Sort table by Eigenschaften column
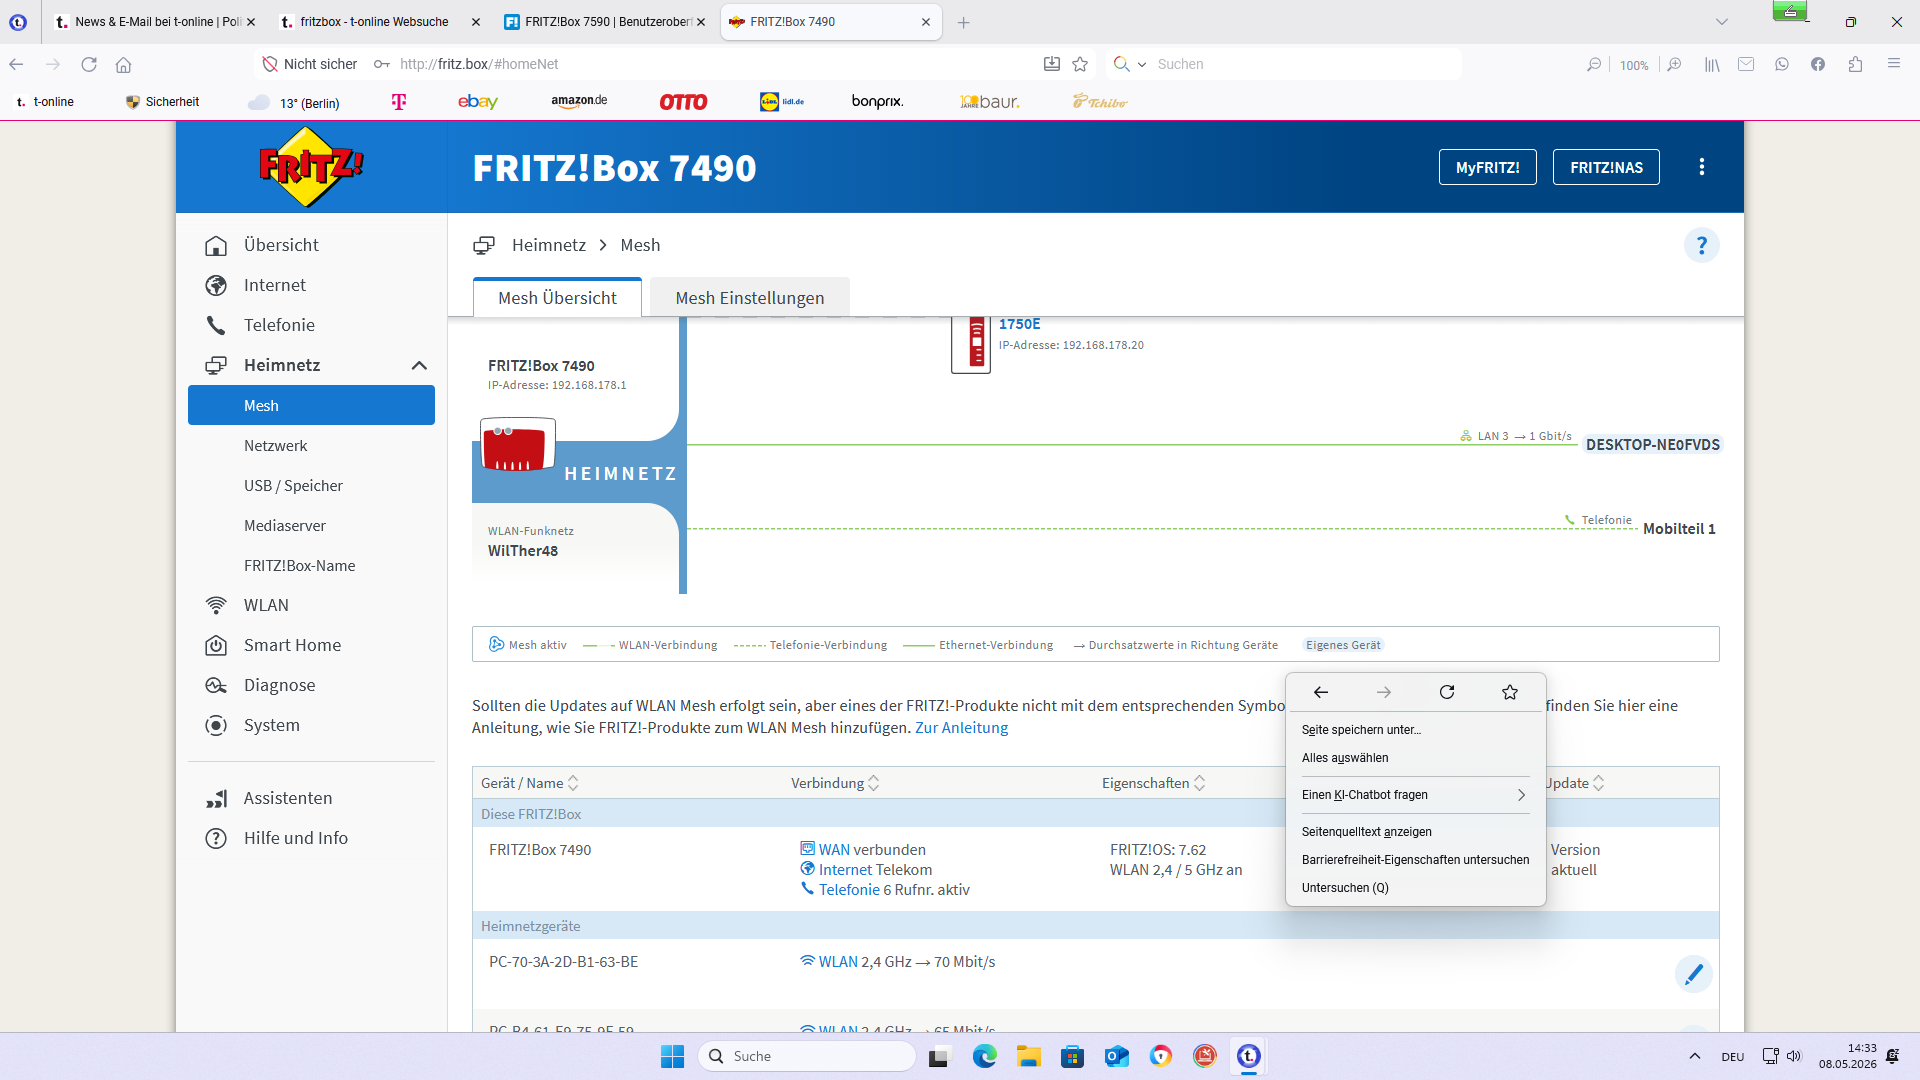This screenshot has width=1920, height=1080. pyautogui.click(x=1153, y=783)
